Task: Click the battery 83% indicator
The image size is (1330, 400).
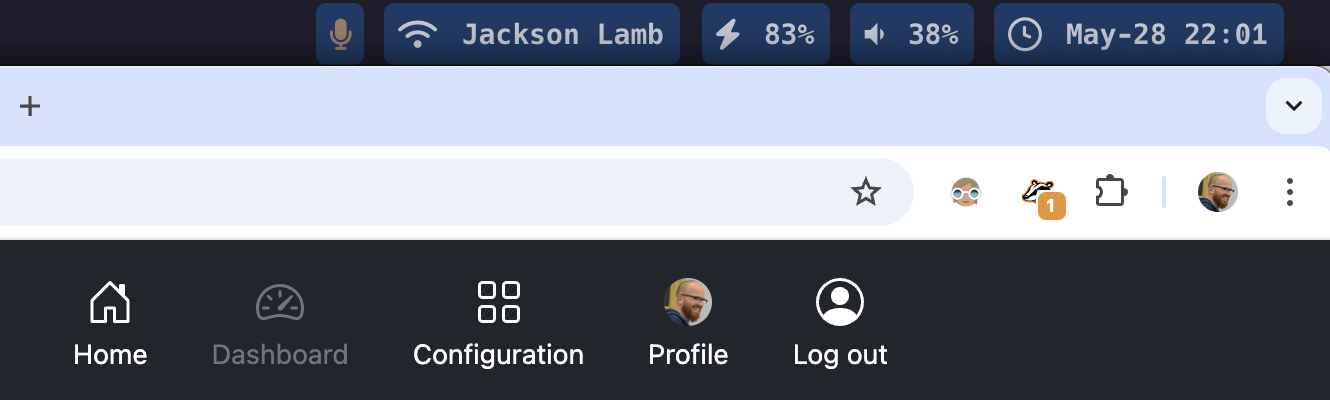Action: [766, 34]
